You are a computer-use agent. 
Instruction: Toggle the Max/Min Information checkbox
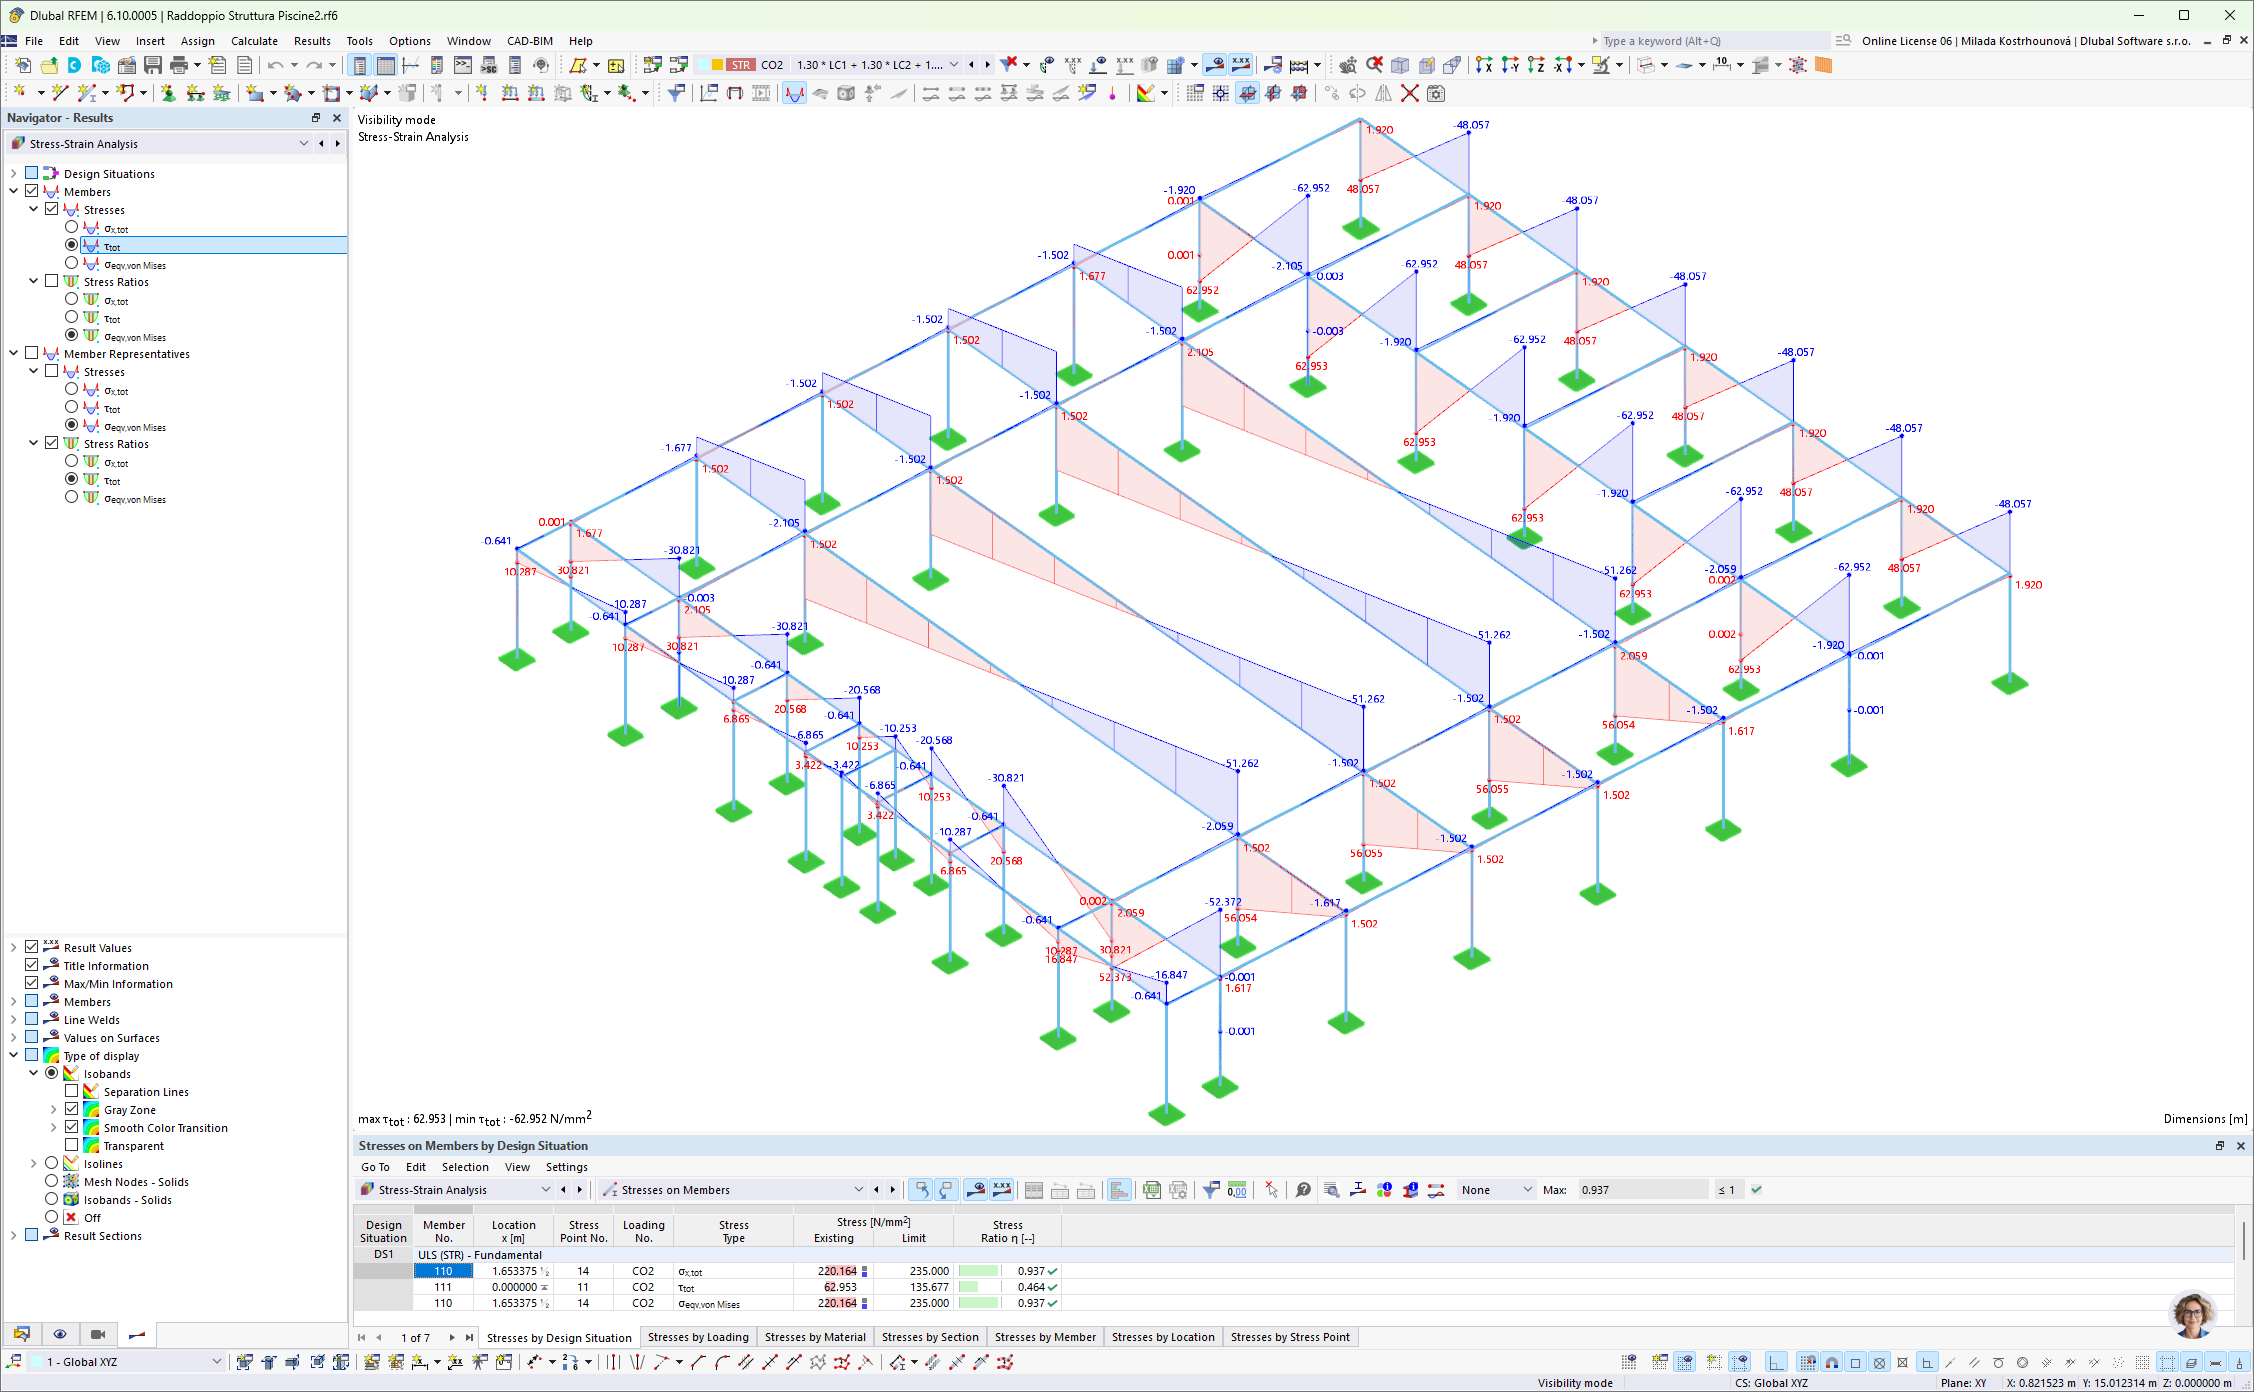(x=32, y=983)
